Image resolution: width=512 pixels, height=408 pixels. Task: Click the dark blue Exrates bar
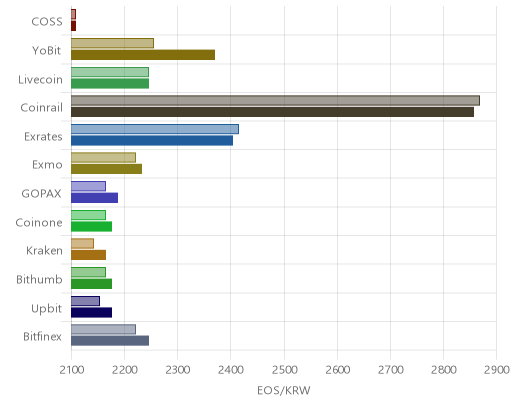coord(152,141)
